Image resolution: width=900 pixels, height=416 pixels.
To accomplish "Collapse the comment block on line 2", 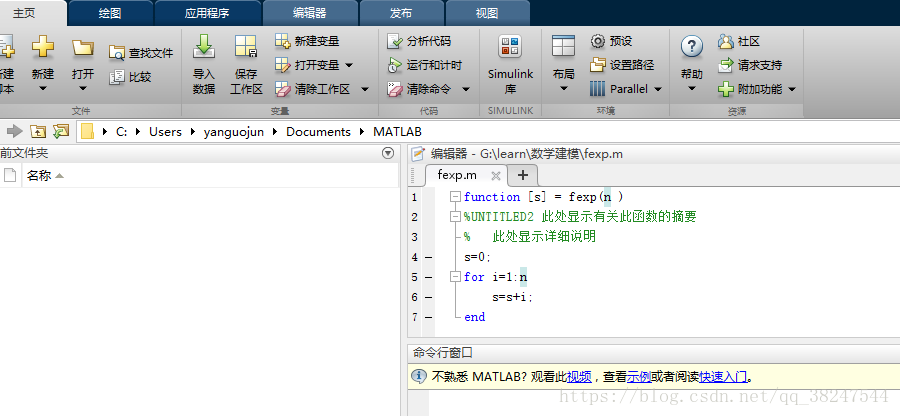I will point(456,217).
